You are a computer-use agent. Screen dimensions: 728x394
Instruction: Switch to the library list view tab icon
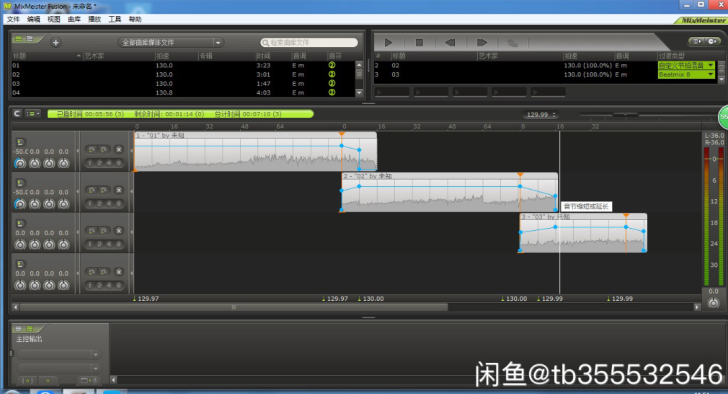coord(19,39)
